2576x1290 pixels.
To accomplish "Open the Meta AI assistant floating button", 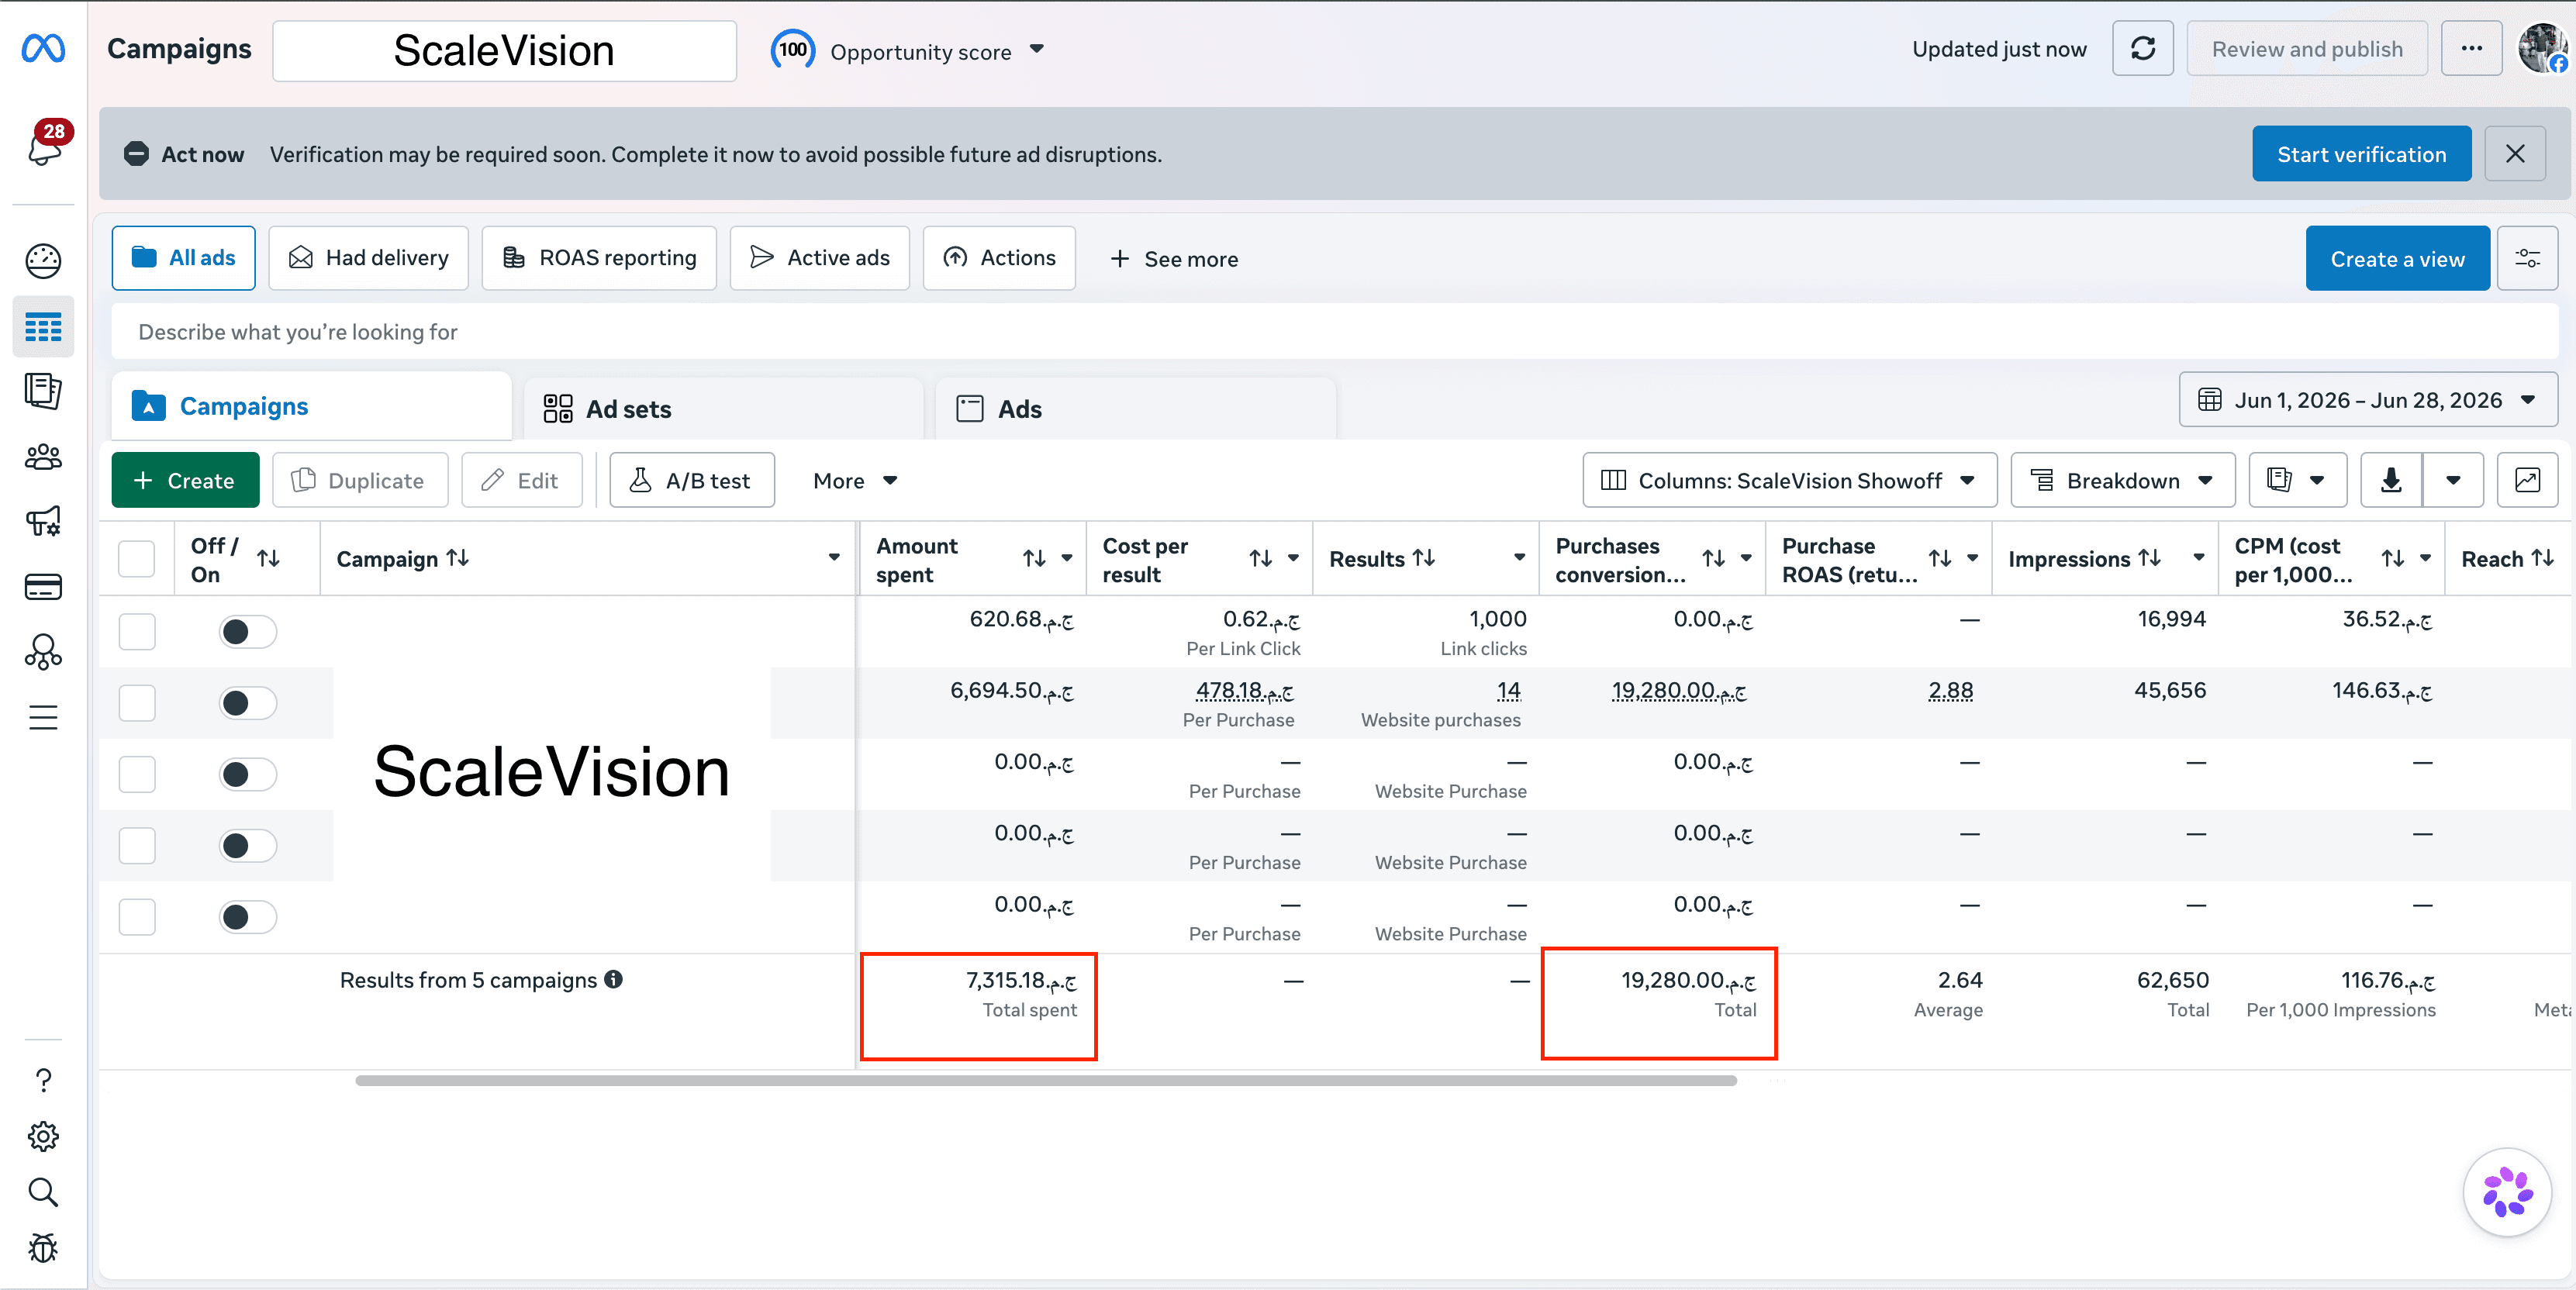I will coord(2508,1193).
